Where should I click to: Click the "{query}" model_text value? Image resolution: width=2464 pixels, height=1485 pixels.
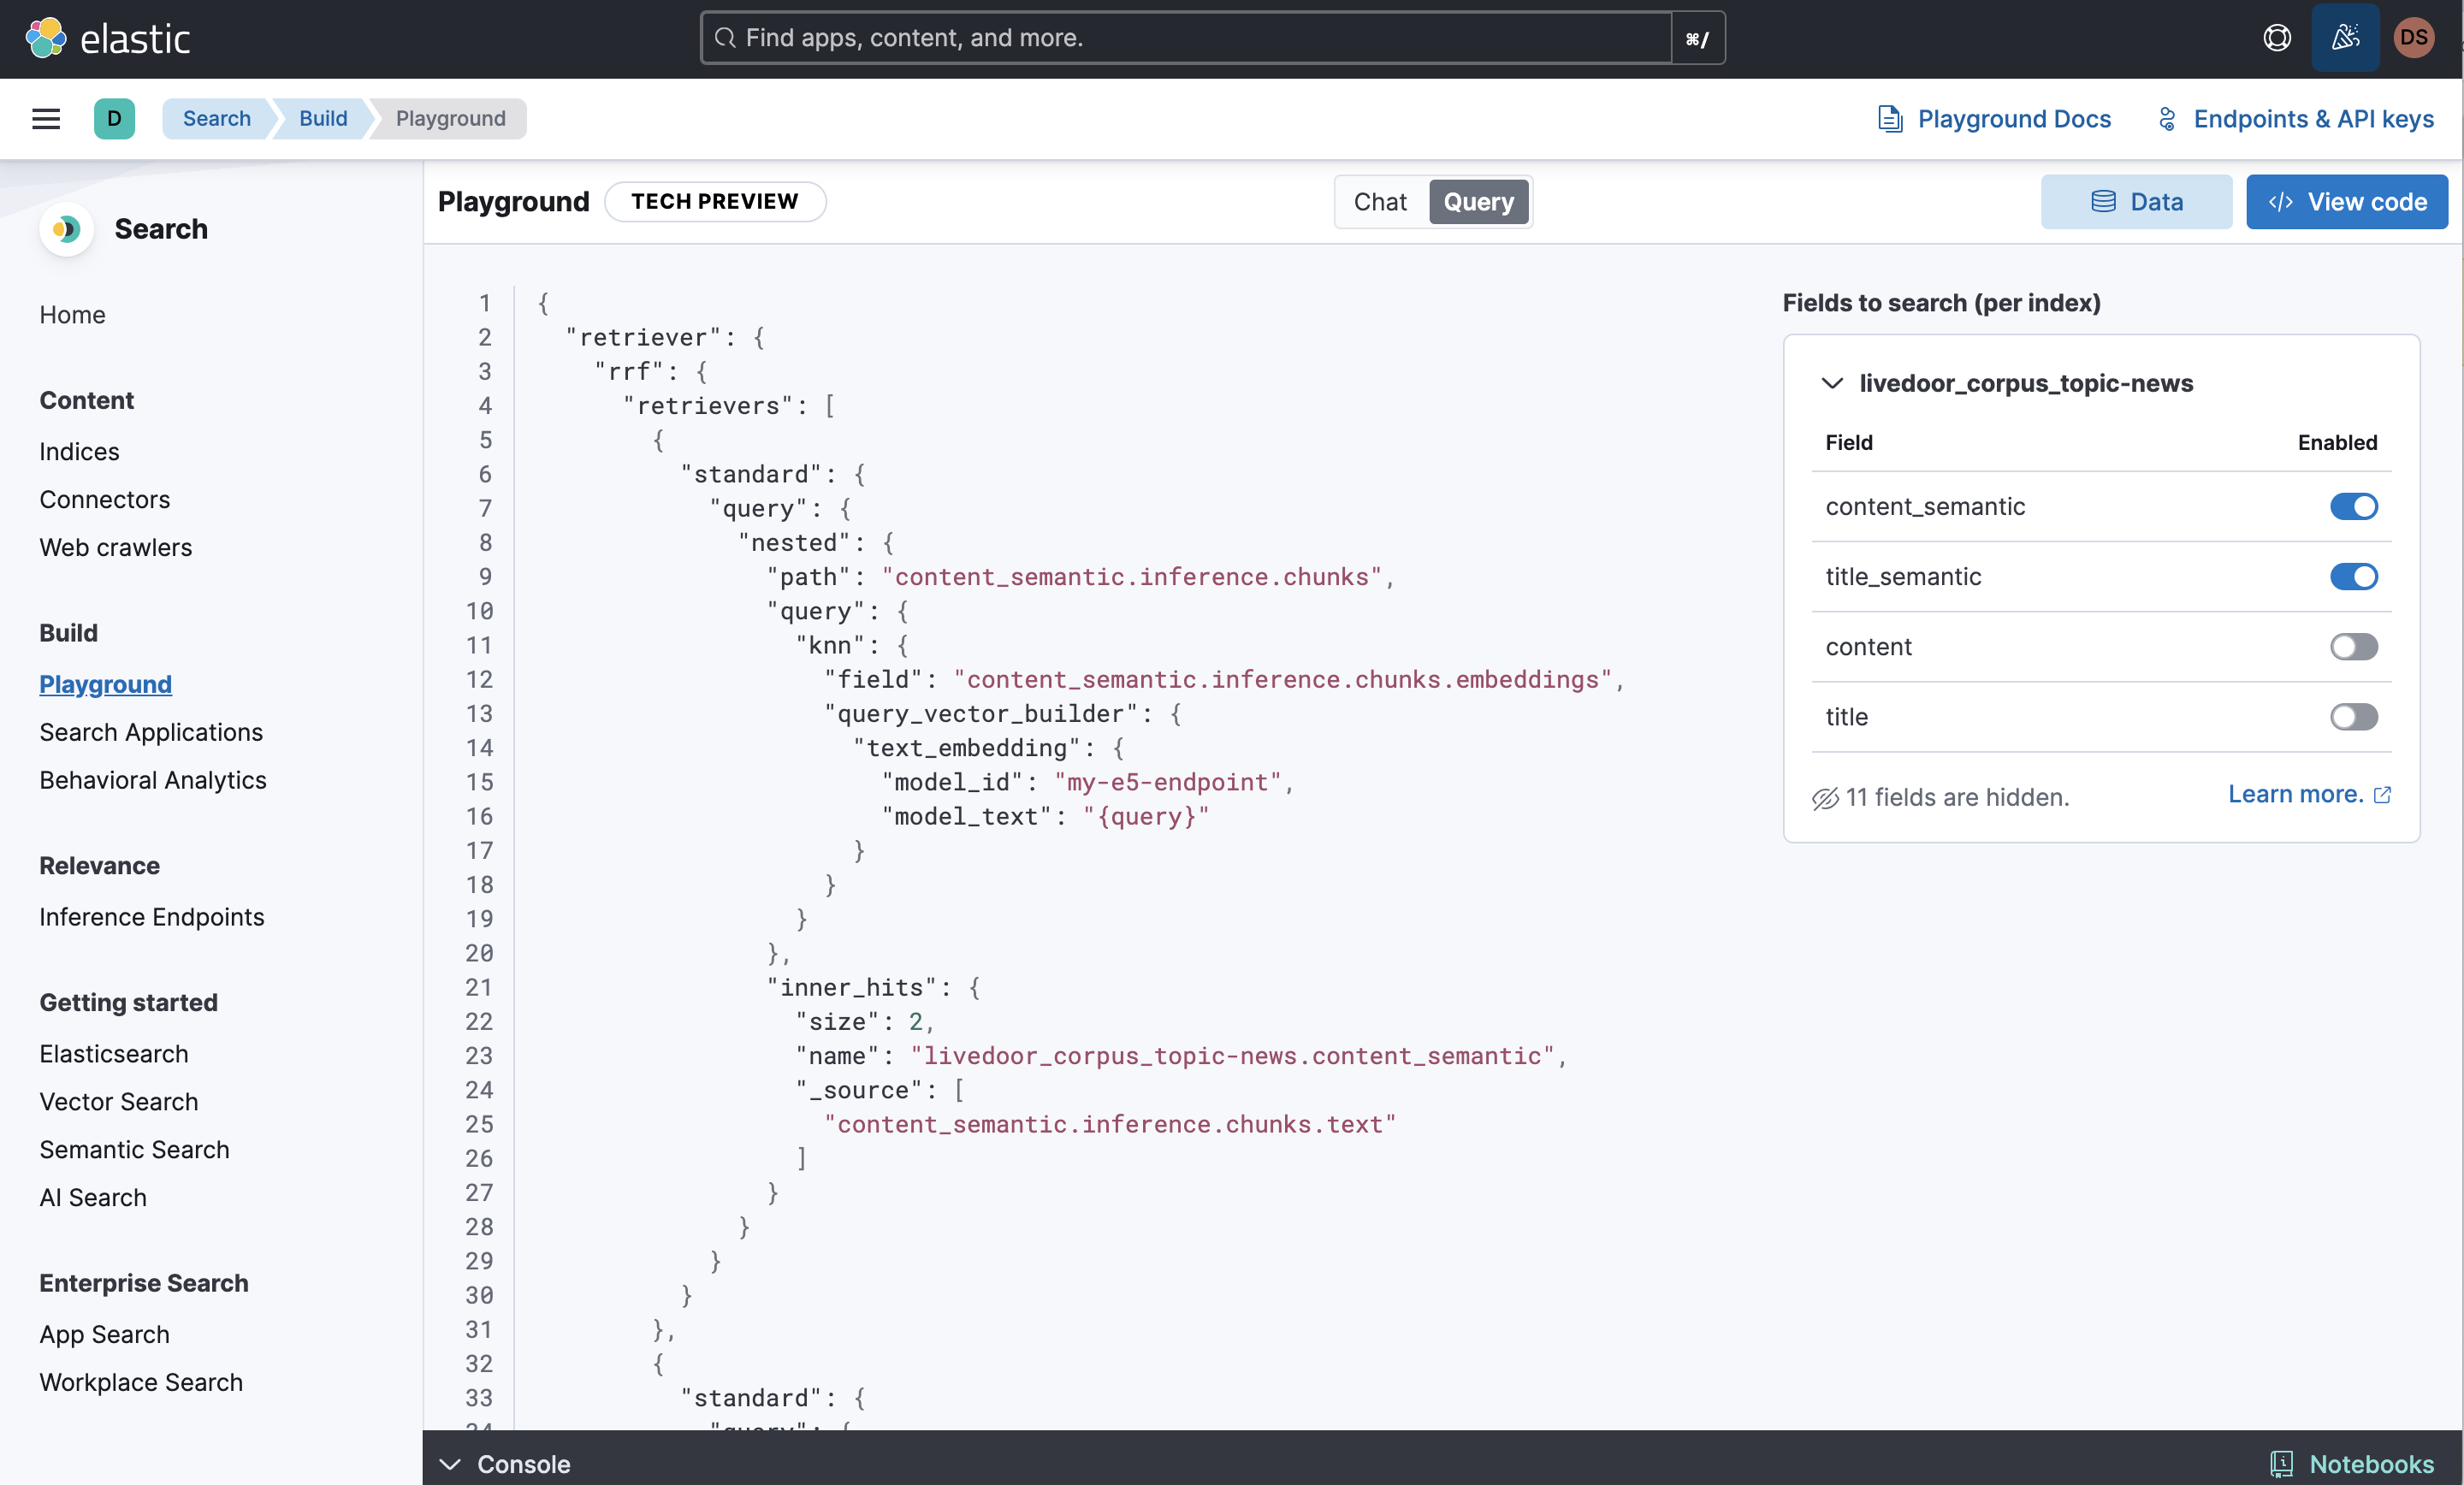pos(1146,816)
